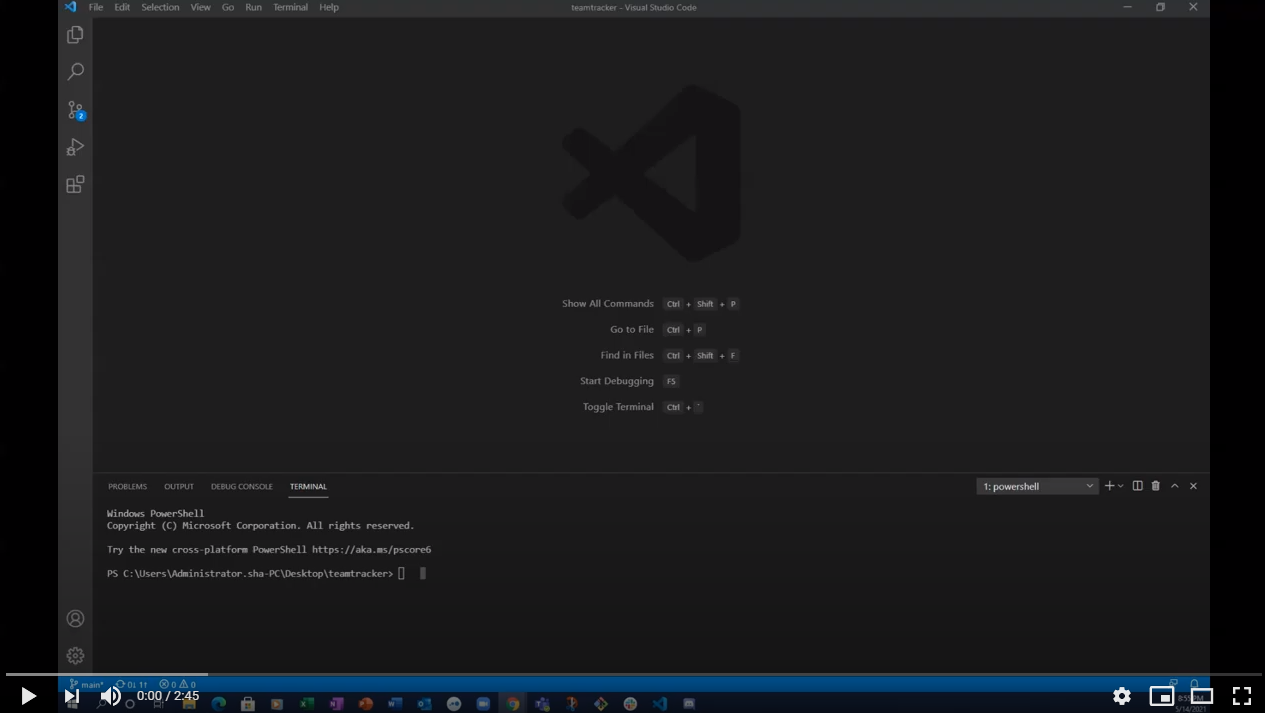Screen dimensions: 1265x713
Task: Open the Help menu
Action: 329,7
